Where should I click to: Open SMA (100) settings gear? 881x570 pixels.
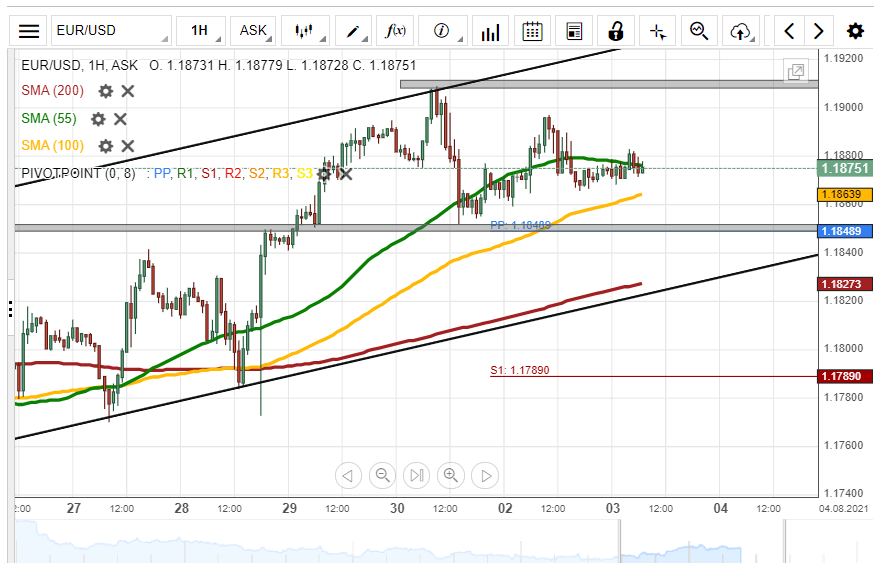106,146
